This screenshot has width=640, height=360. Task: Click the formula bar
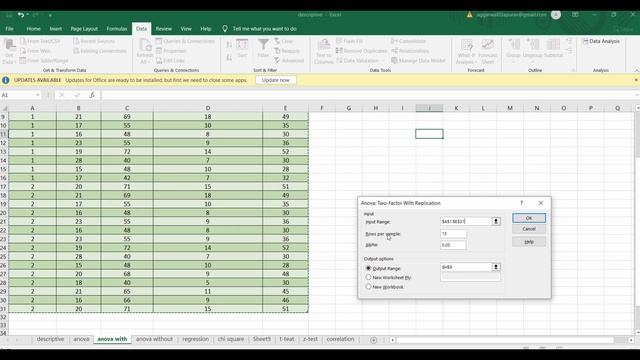click(367, 95)
